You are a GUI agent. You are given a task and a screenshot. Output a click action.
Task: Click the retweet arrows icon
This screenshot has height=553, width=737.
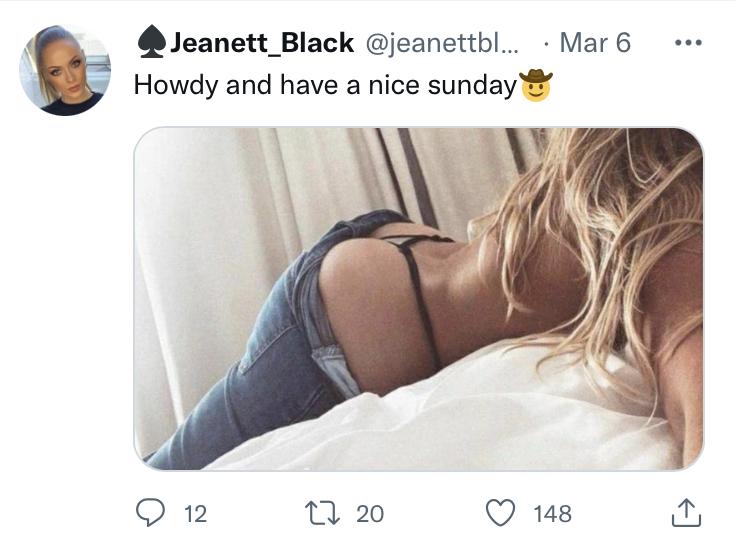click(322, 513)
